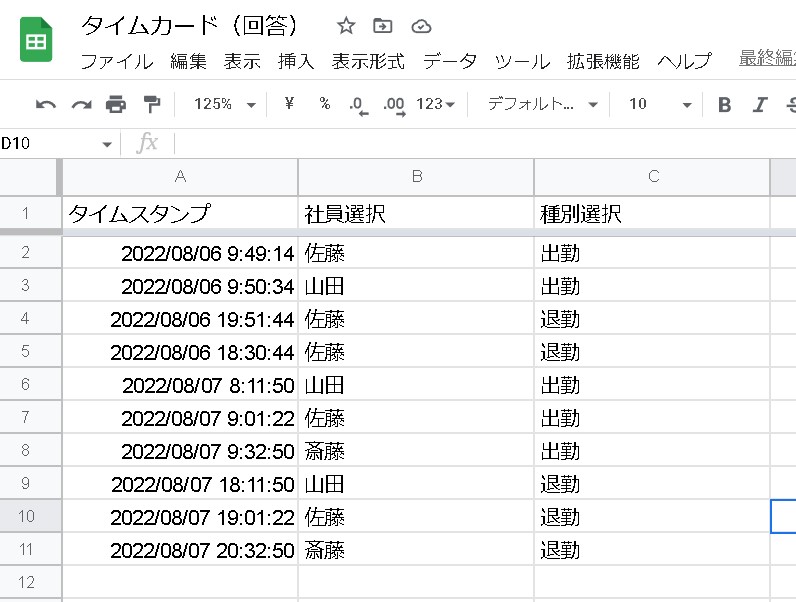Apply percent format button
The image size is (796, 602).
click(324, 105)
